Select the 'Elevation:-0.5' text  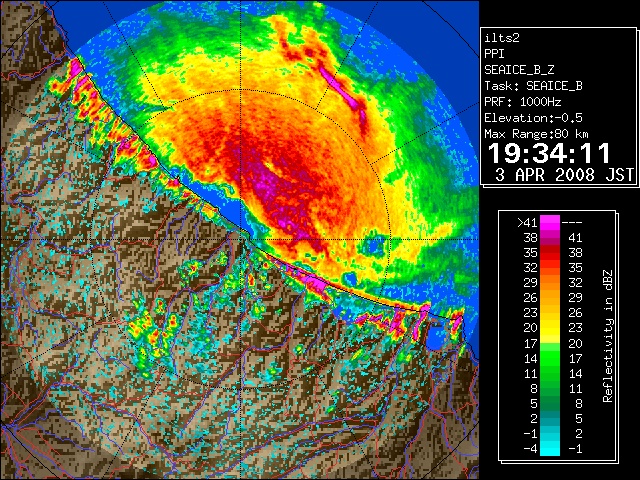533,118
